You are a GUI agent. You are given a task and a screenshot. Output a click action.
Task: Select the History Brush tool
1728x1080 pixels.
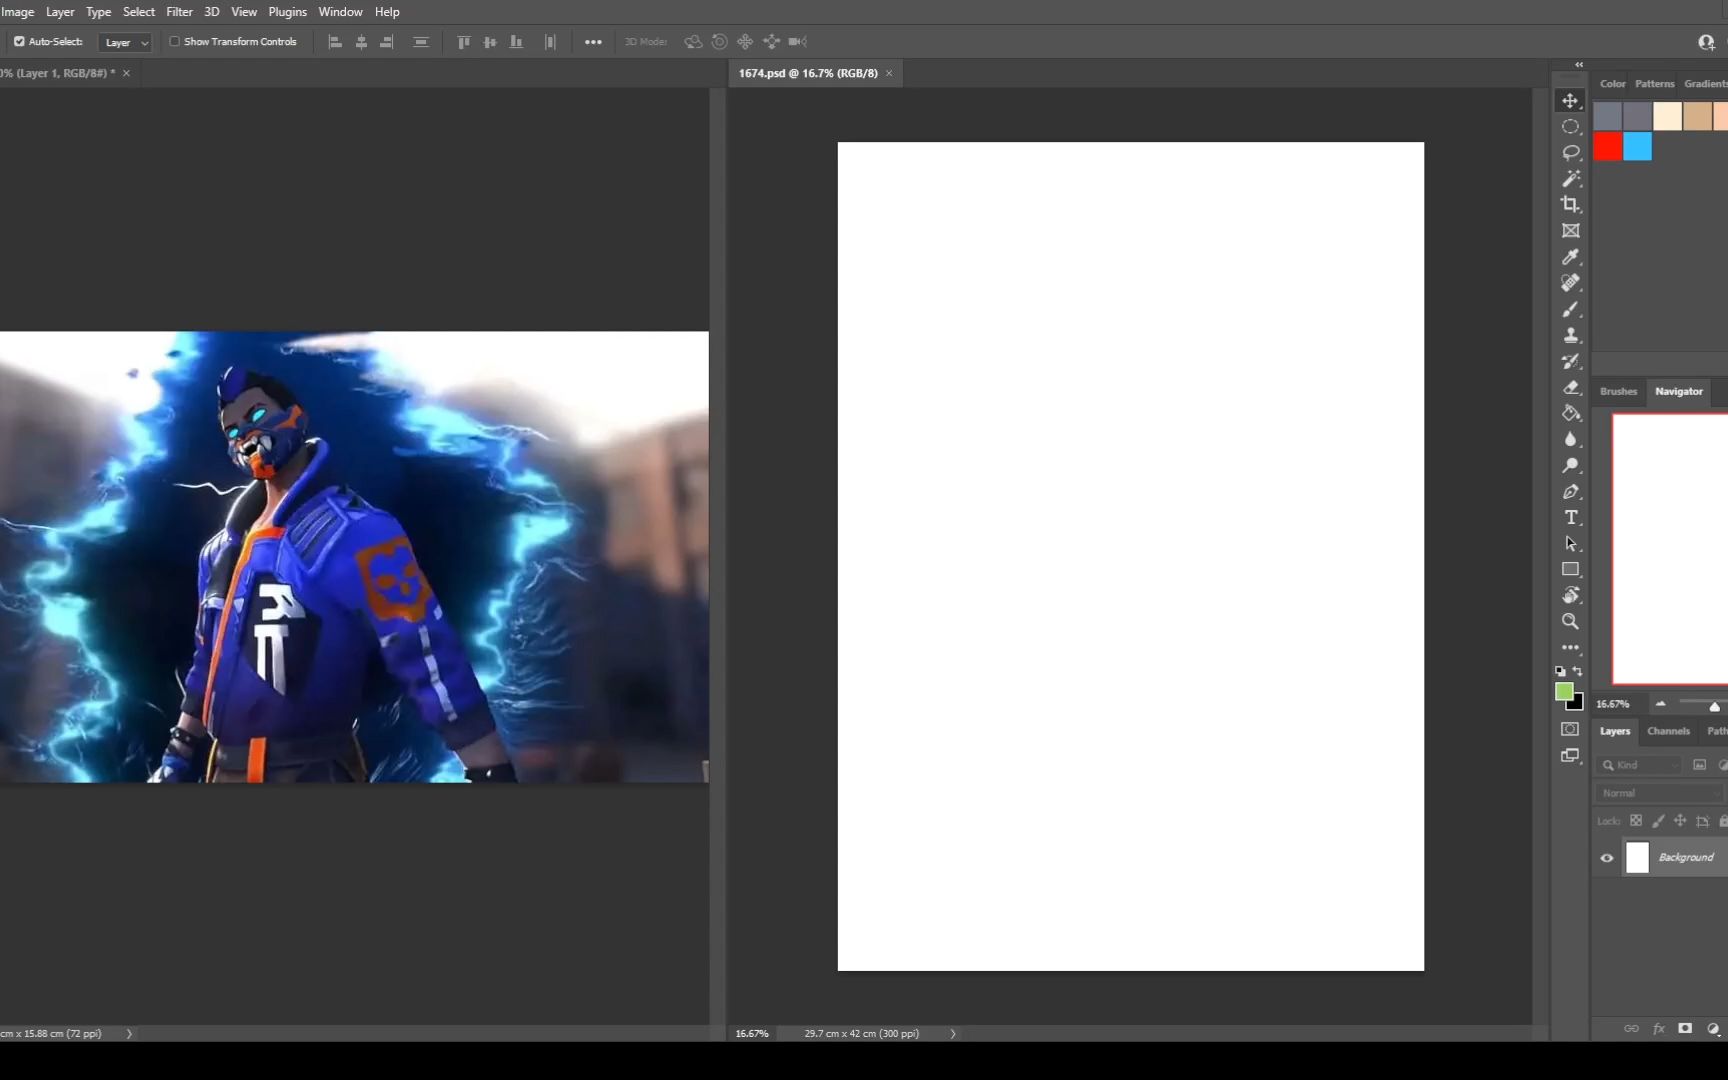(1570, 361)
